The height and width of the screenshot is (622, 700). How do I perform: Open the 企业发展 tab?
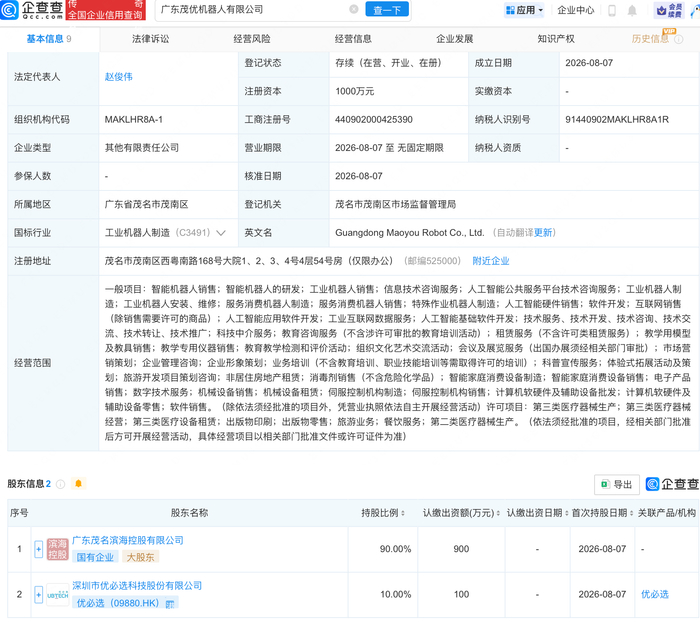(454, 39)
